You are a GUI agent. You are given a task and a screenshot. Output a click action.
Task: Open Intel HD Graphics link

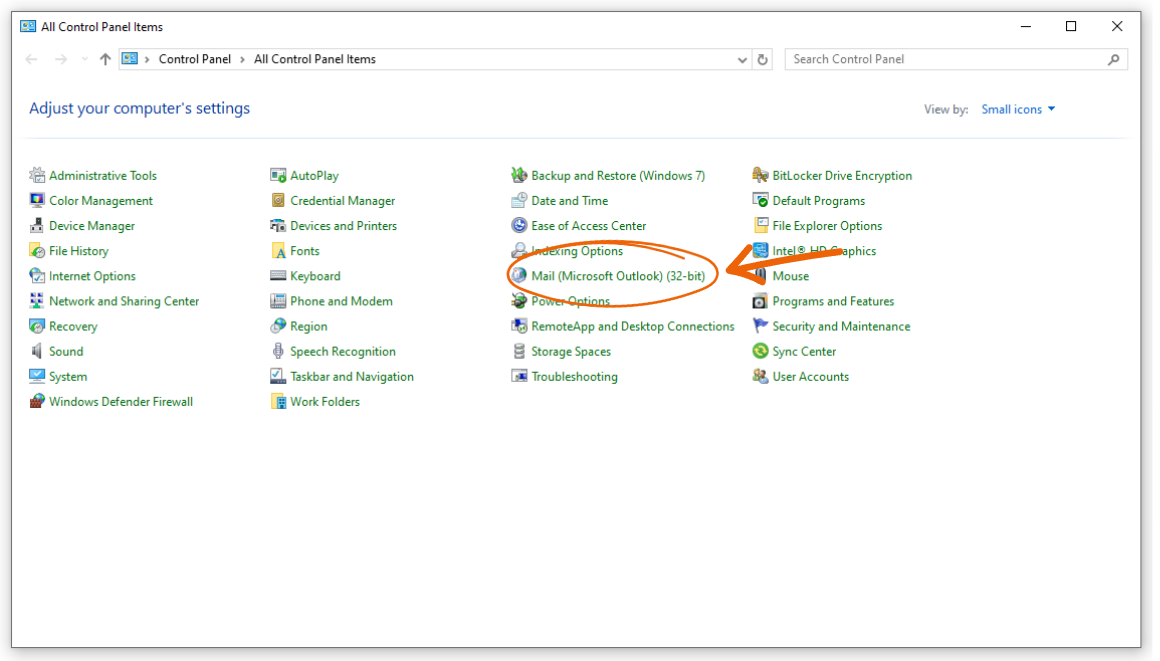click(x=824, y=251)
